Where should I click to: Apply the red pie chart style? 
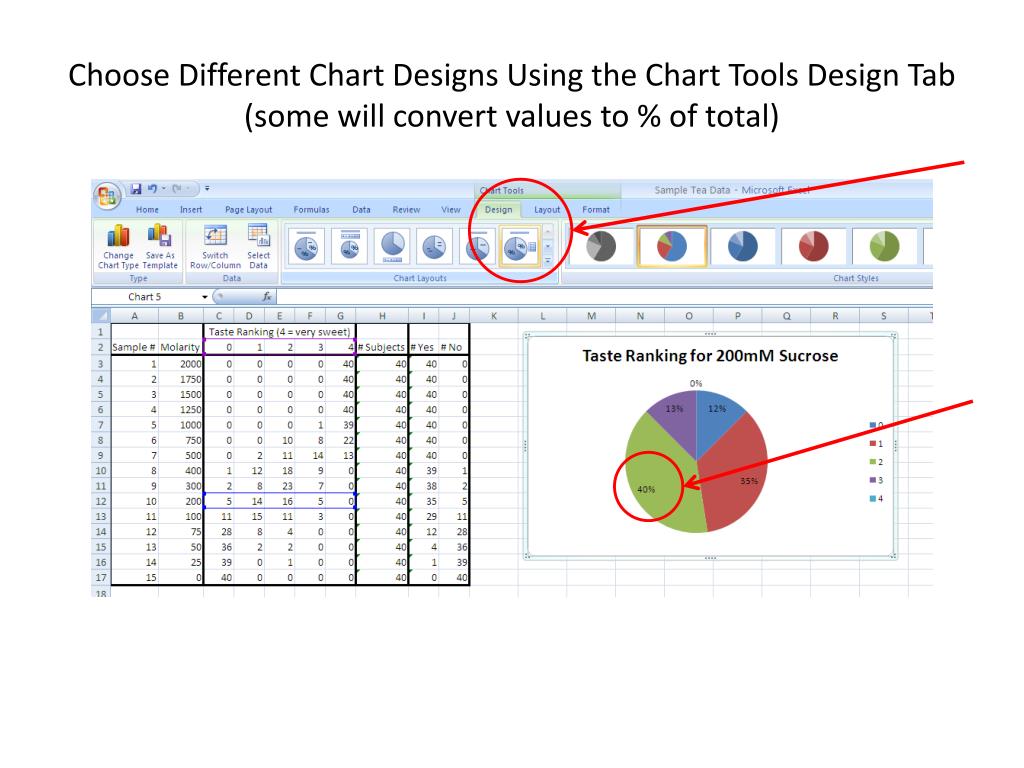click(814, 247)
